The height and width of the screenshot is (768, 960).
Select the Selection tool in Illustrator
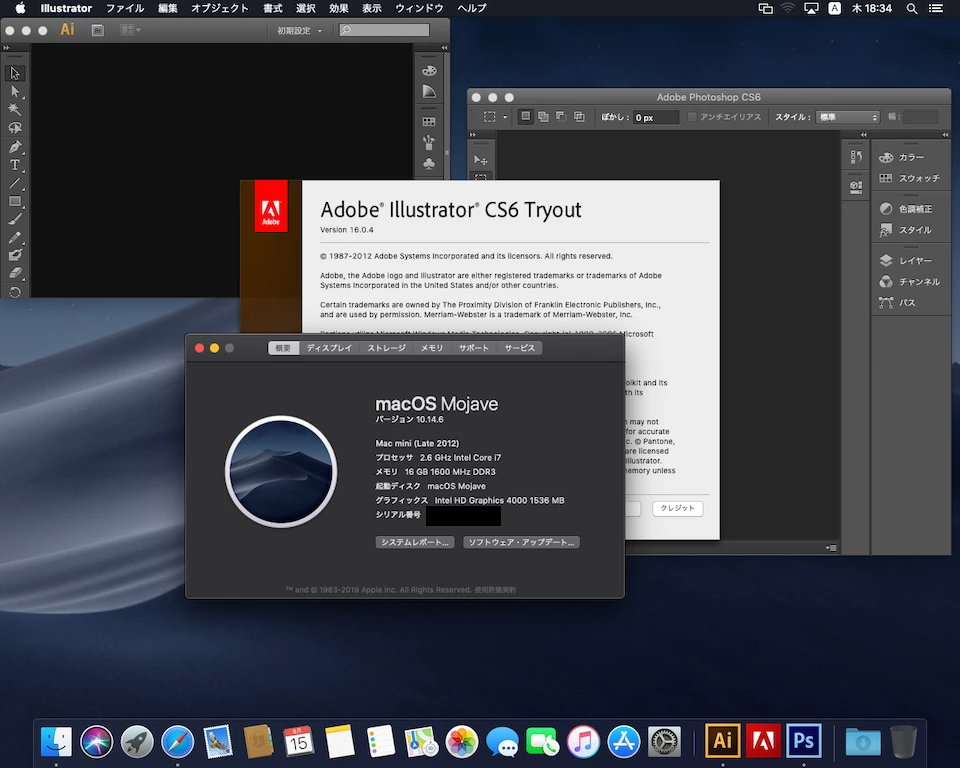coord(15,73)
